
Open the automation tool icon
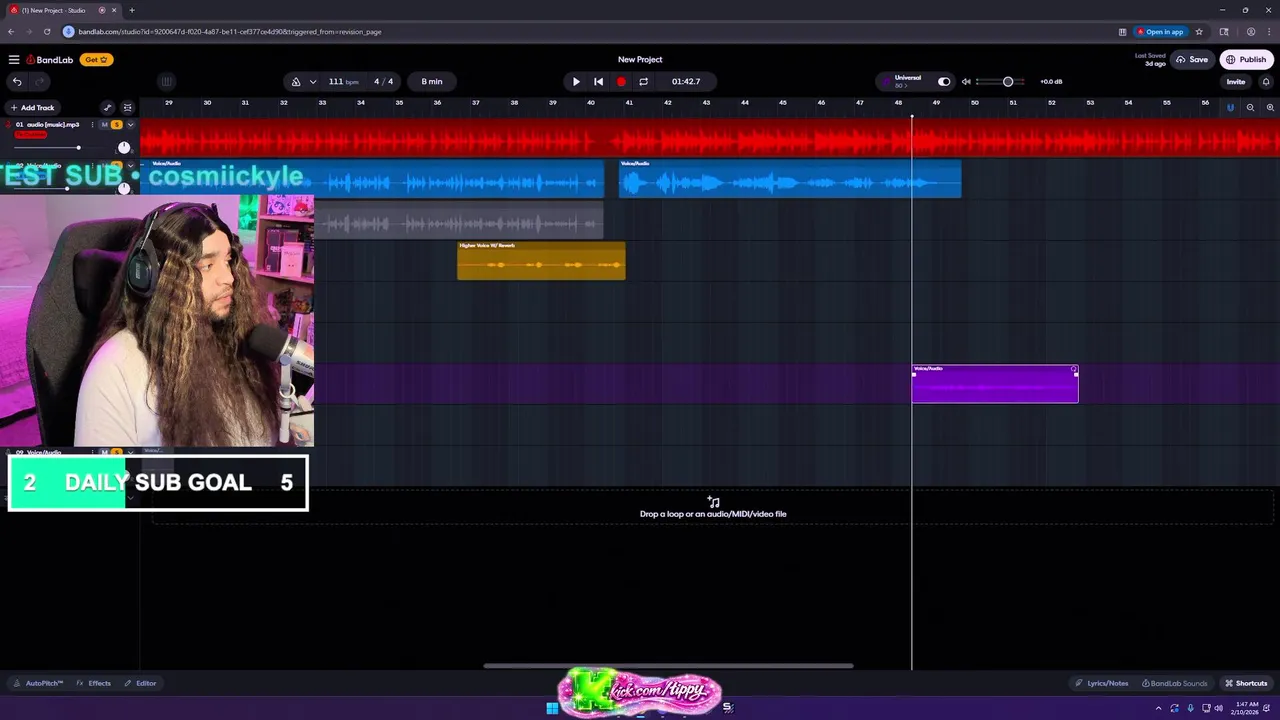pos(107,108)
